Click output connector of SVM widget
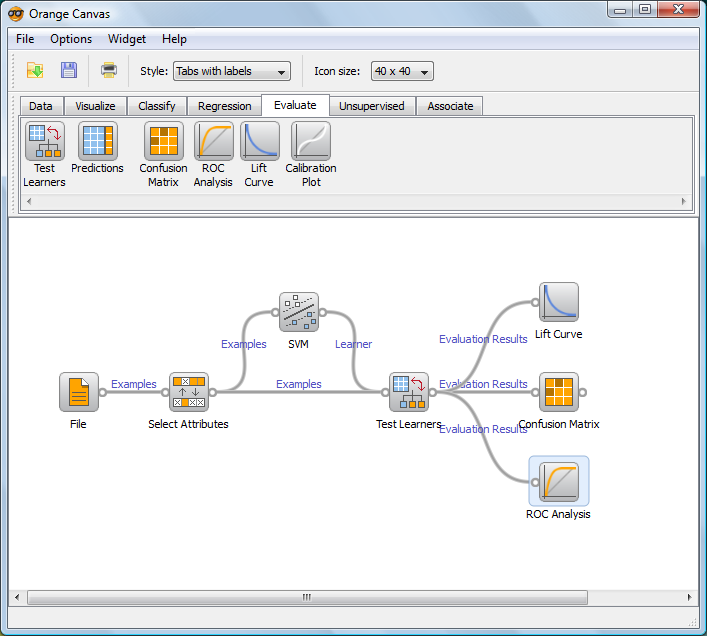 323,312
